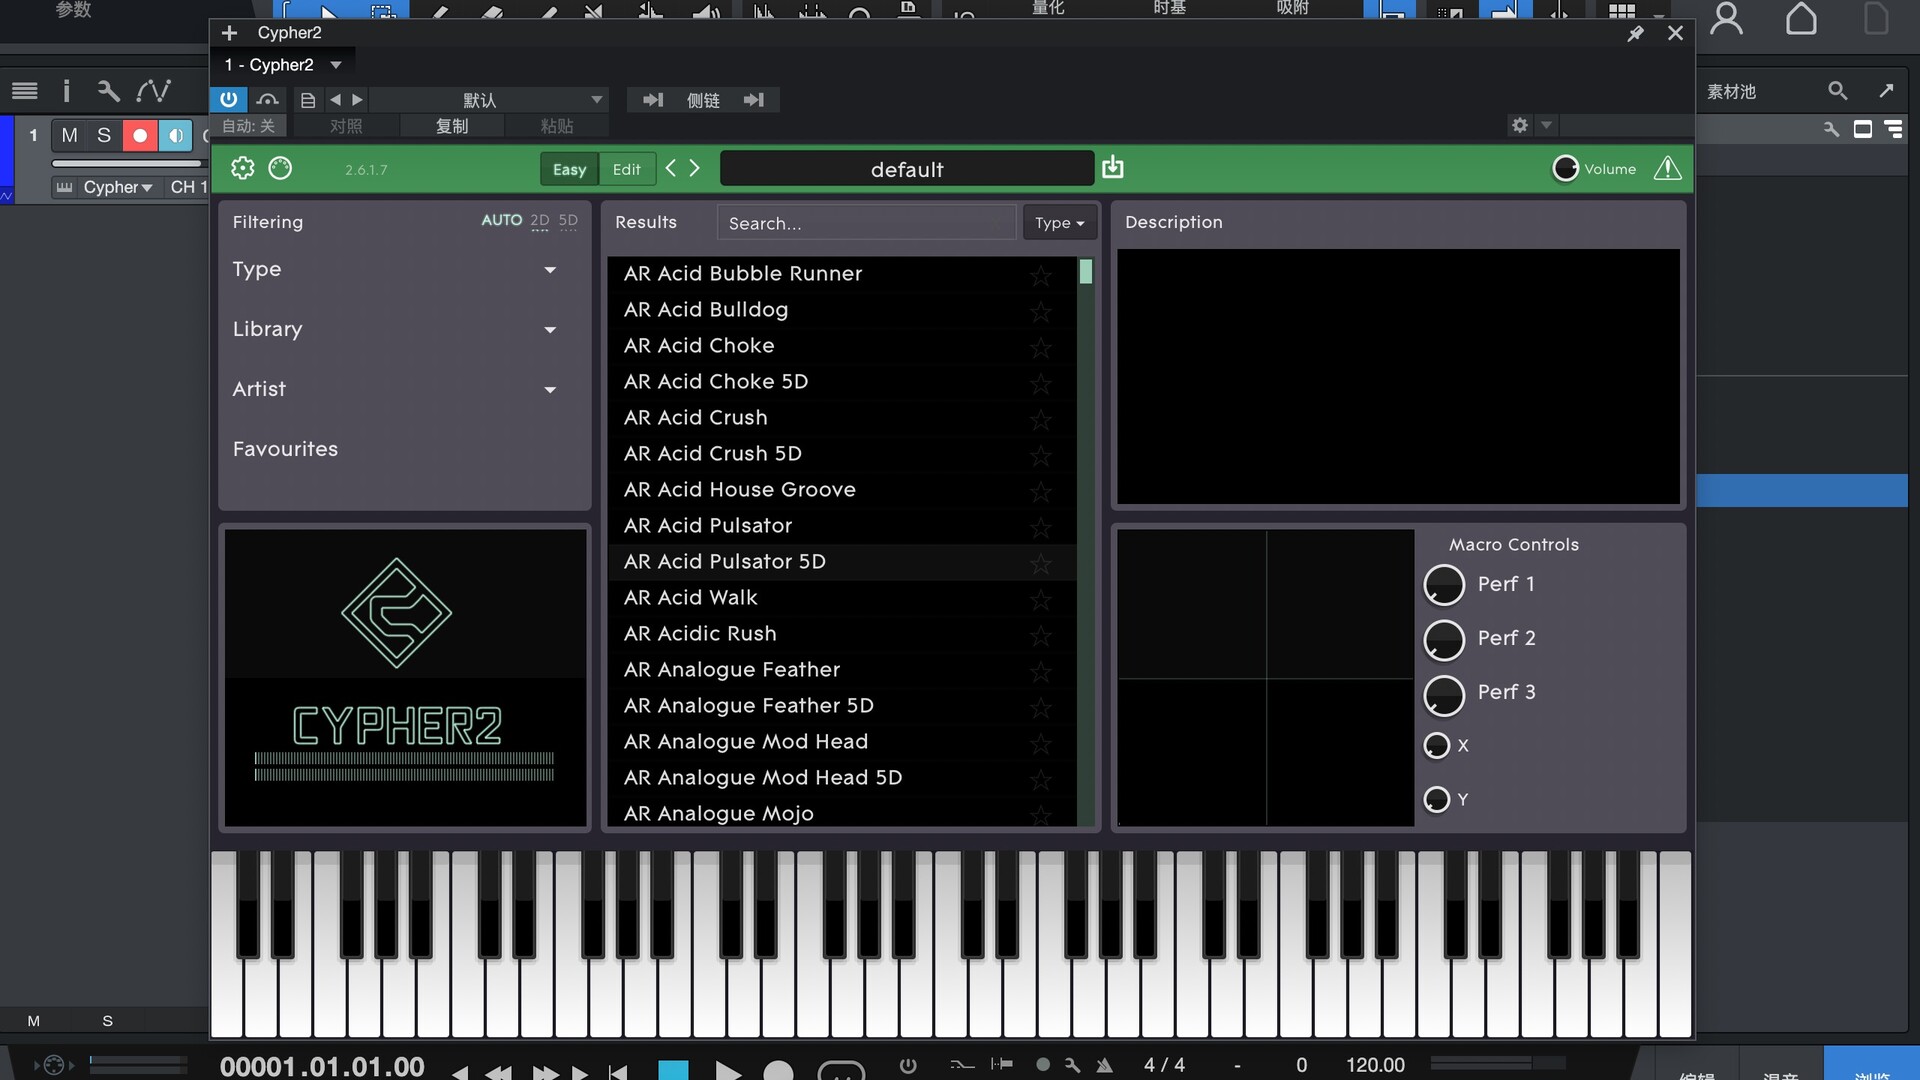This screenshot has width=1920, height=1080.
Task: Click the 自动: 关 automation button
Action: click(248, 126)
